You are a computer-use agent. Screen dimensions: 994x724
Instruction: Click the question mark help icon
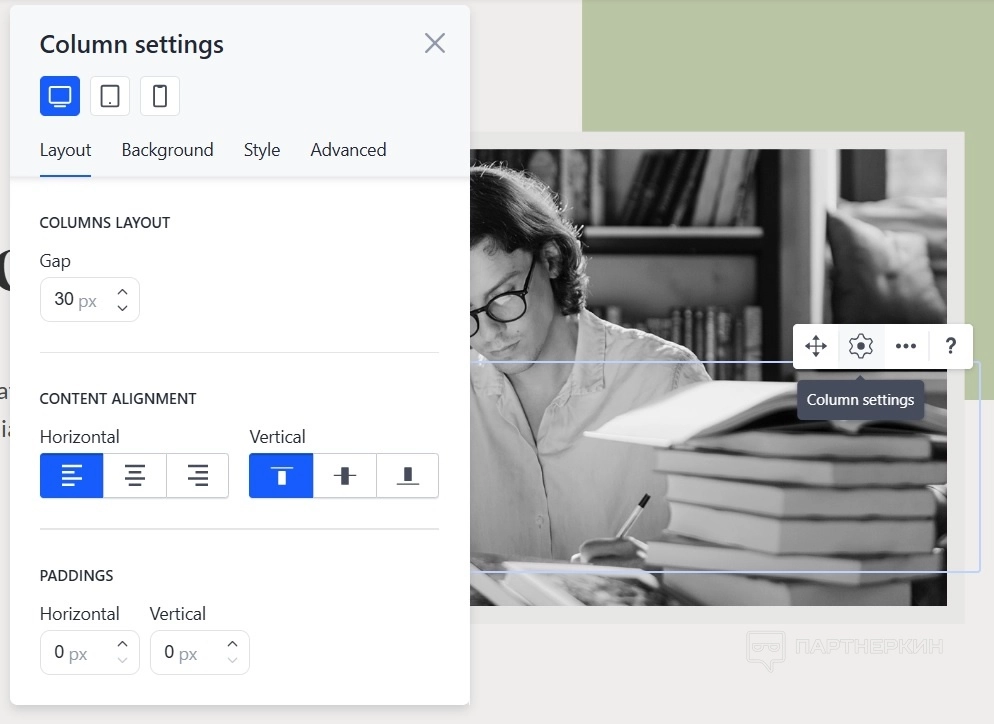coord(950,346)
